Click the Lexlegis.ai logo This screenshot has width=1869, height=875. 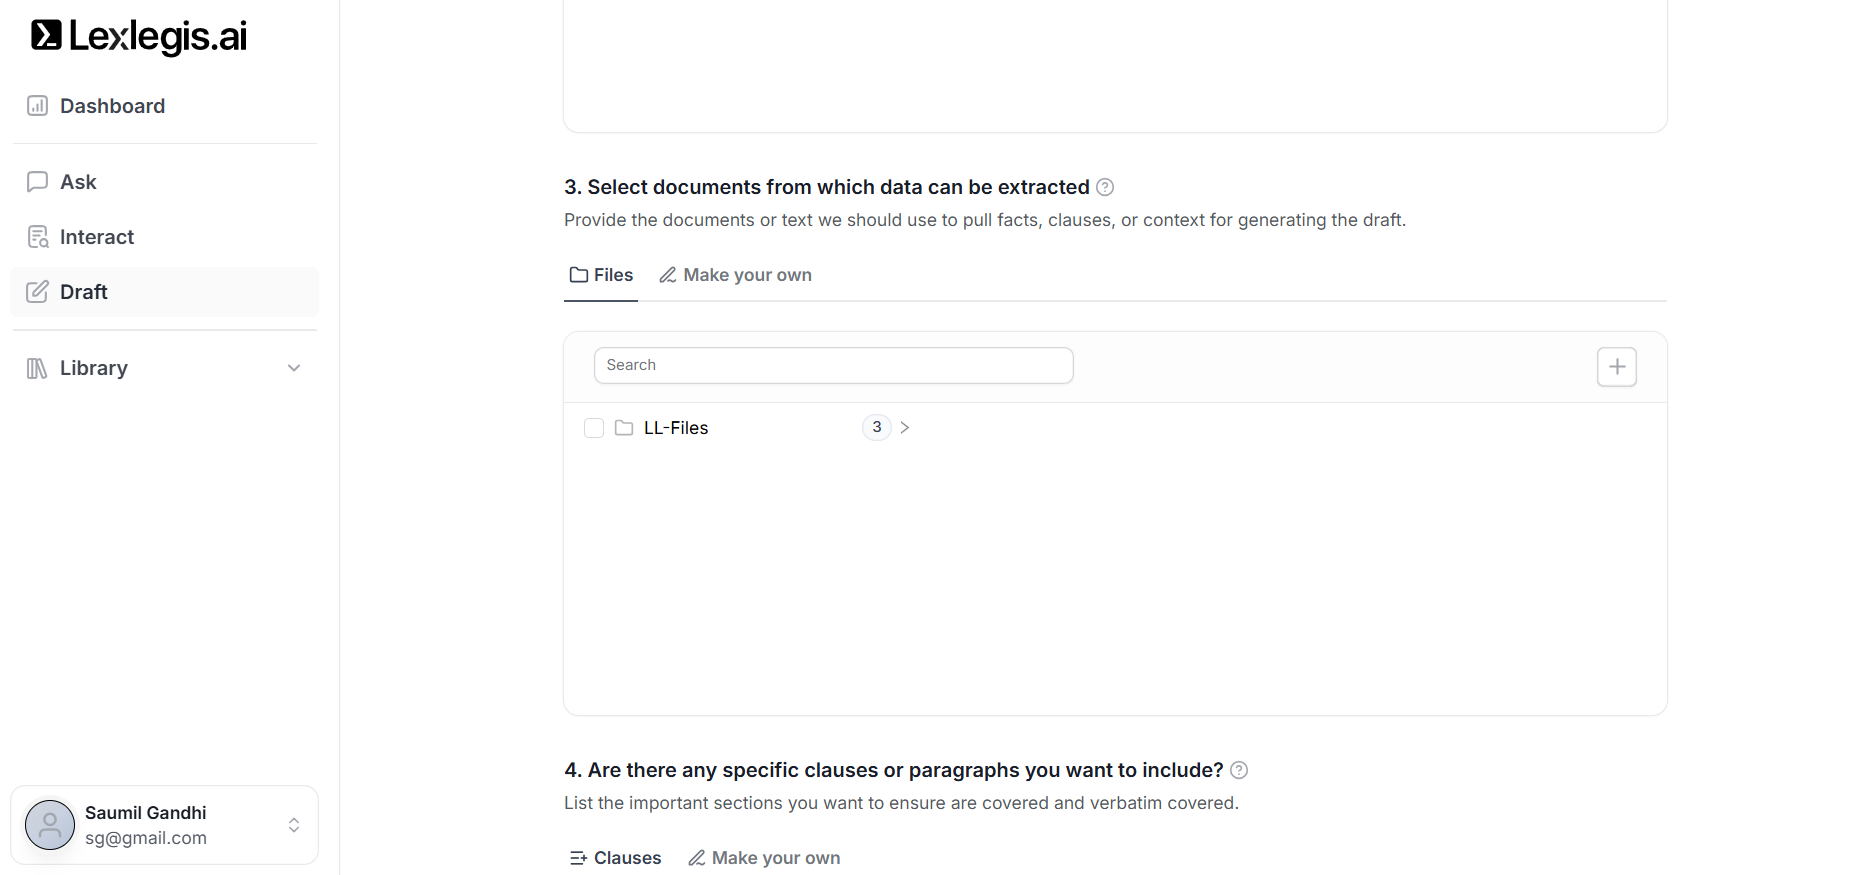(x=139, y=36)
